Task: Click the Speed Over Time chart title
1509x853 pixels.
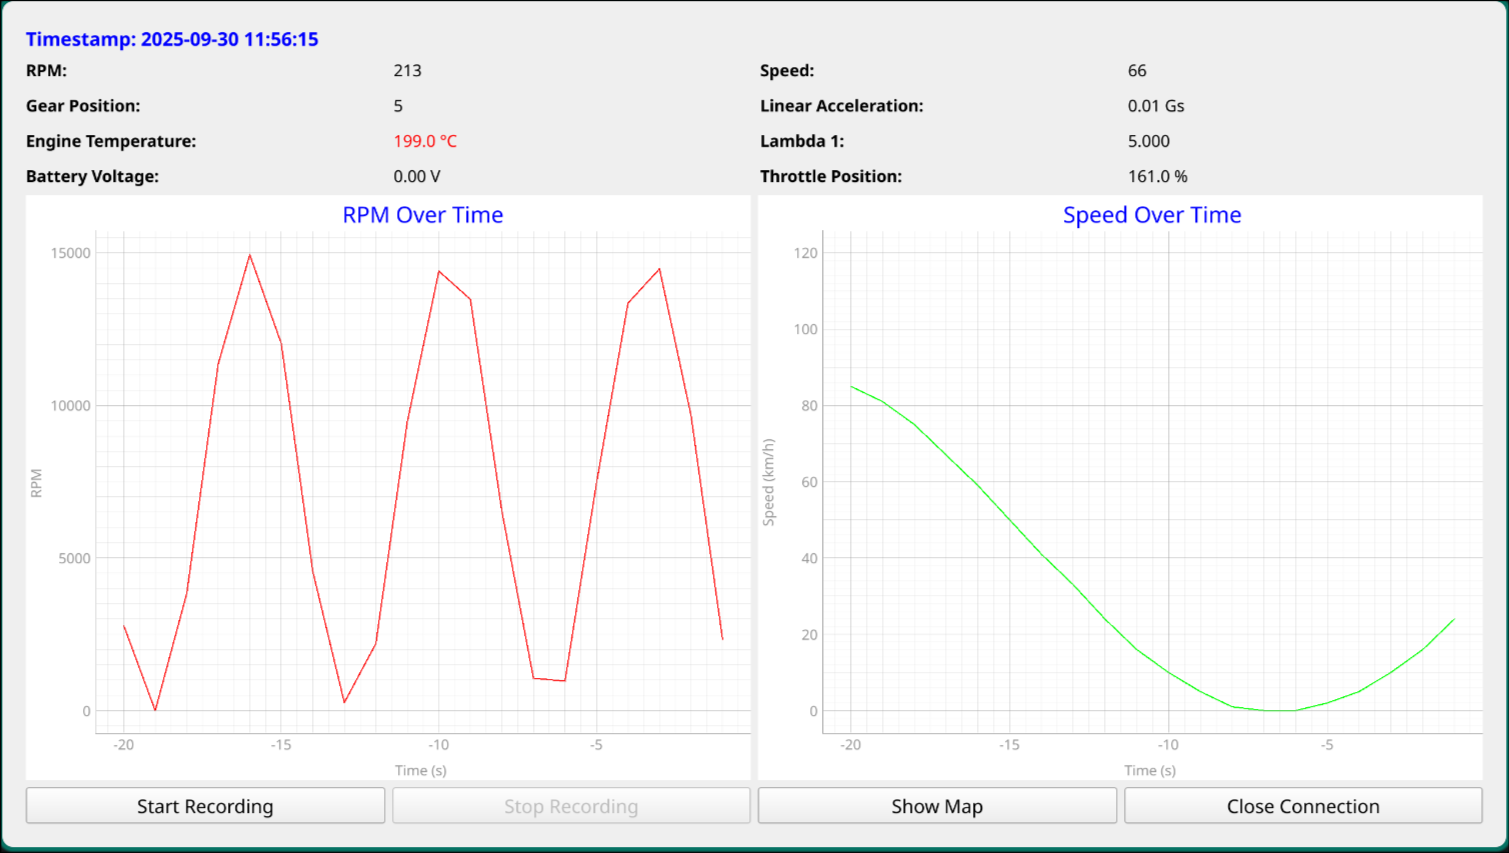Action: [x=1151, y=215]
